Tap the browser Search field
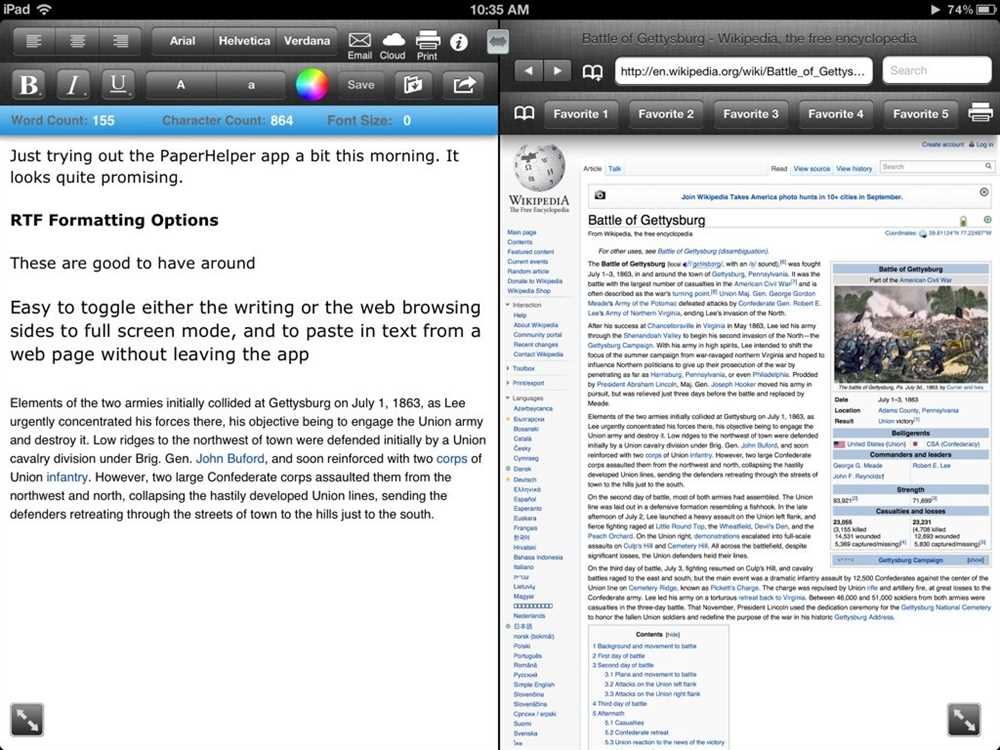The height and width of the screenshot is (750, 1000). 937,70
